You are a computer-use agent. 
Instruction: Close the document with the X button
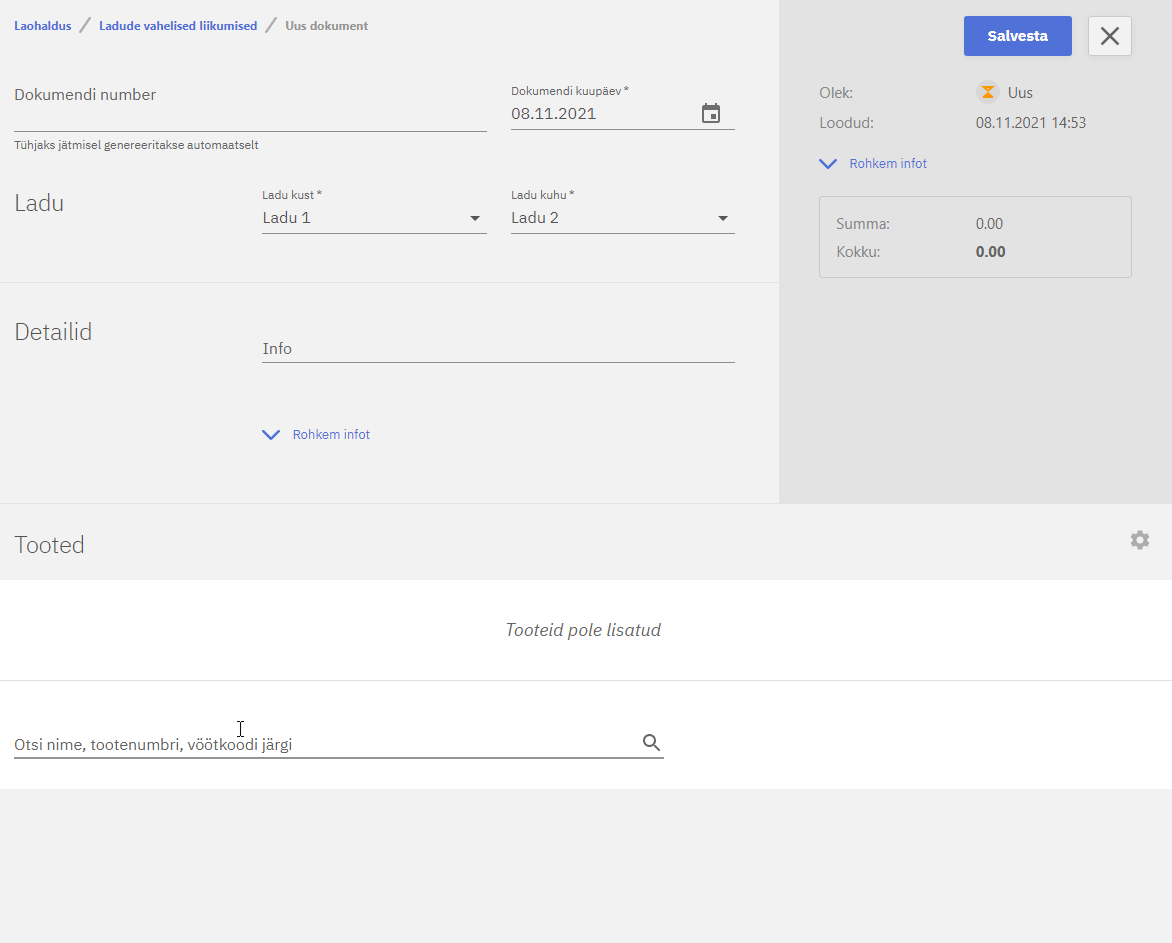coord(1109,36)
